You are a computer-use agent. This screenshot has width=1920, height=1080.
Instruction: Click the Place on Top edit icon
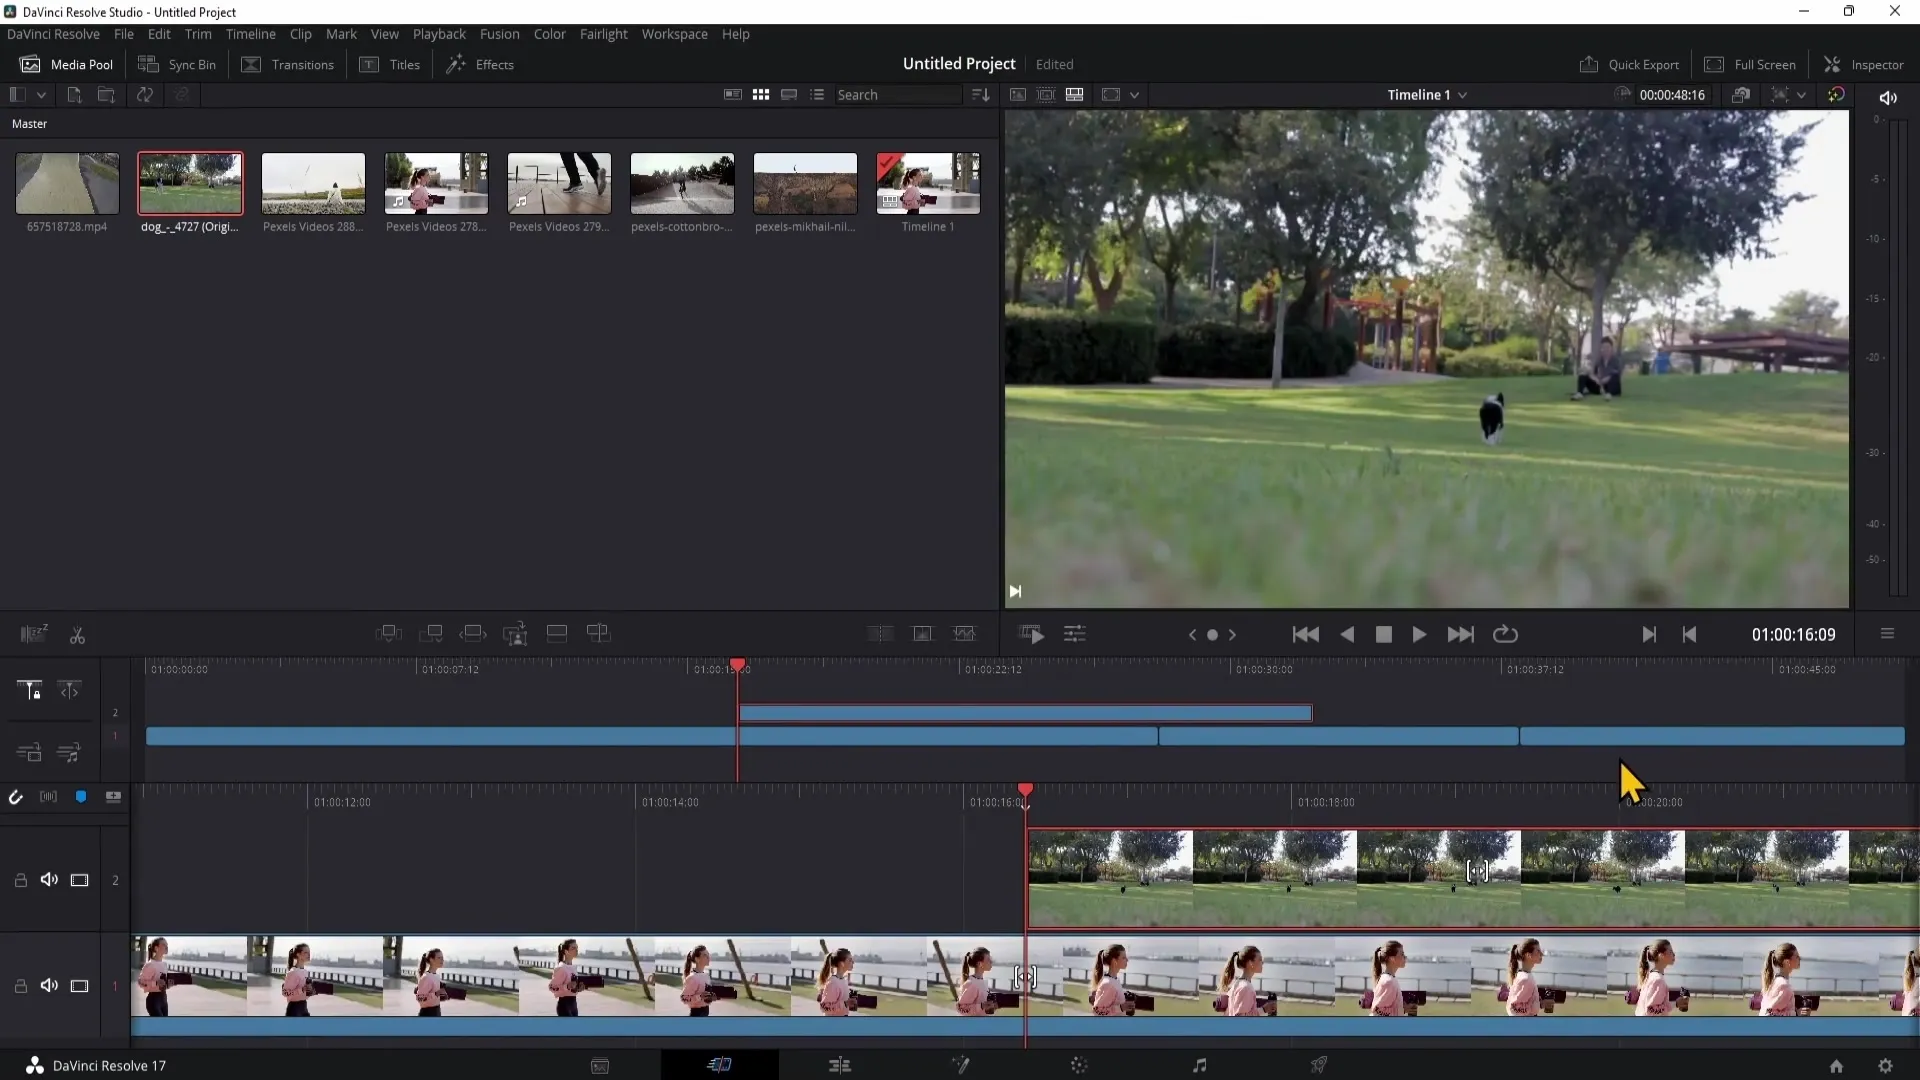pos(557,634)
